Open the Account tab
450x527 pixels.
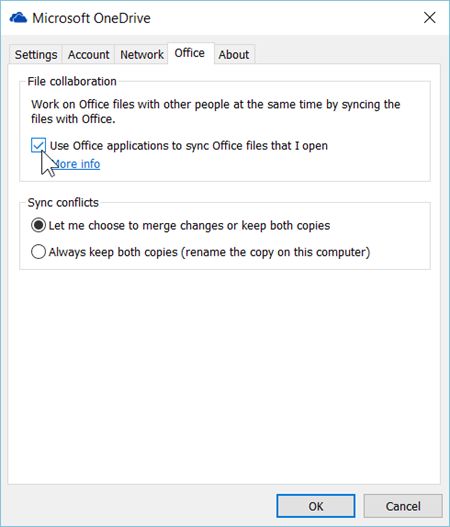88,54
